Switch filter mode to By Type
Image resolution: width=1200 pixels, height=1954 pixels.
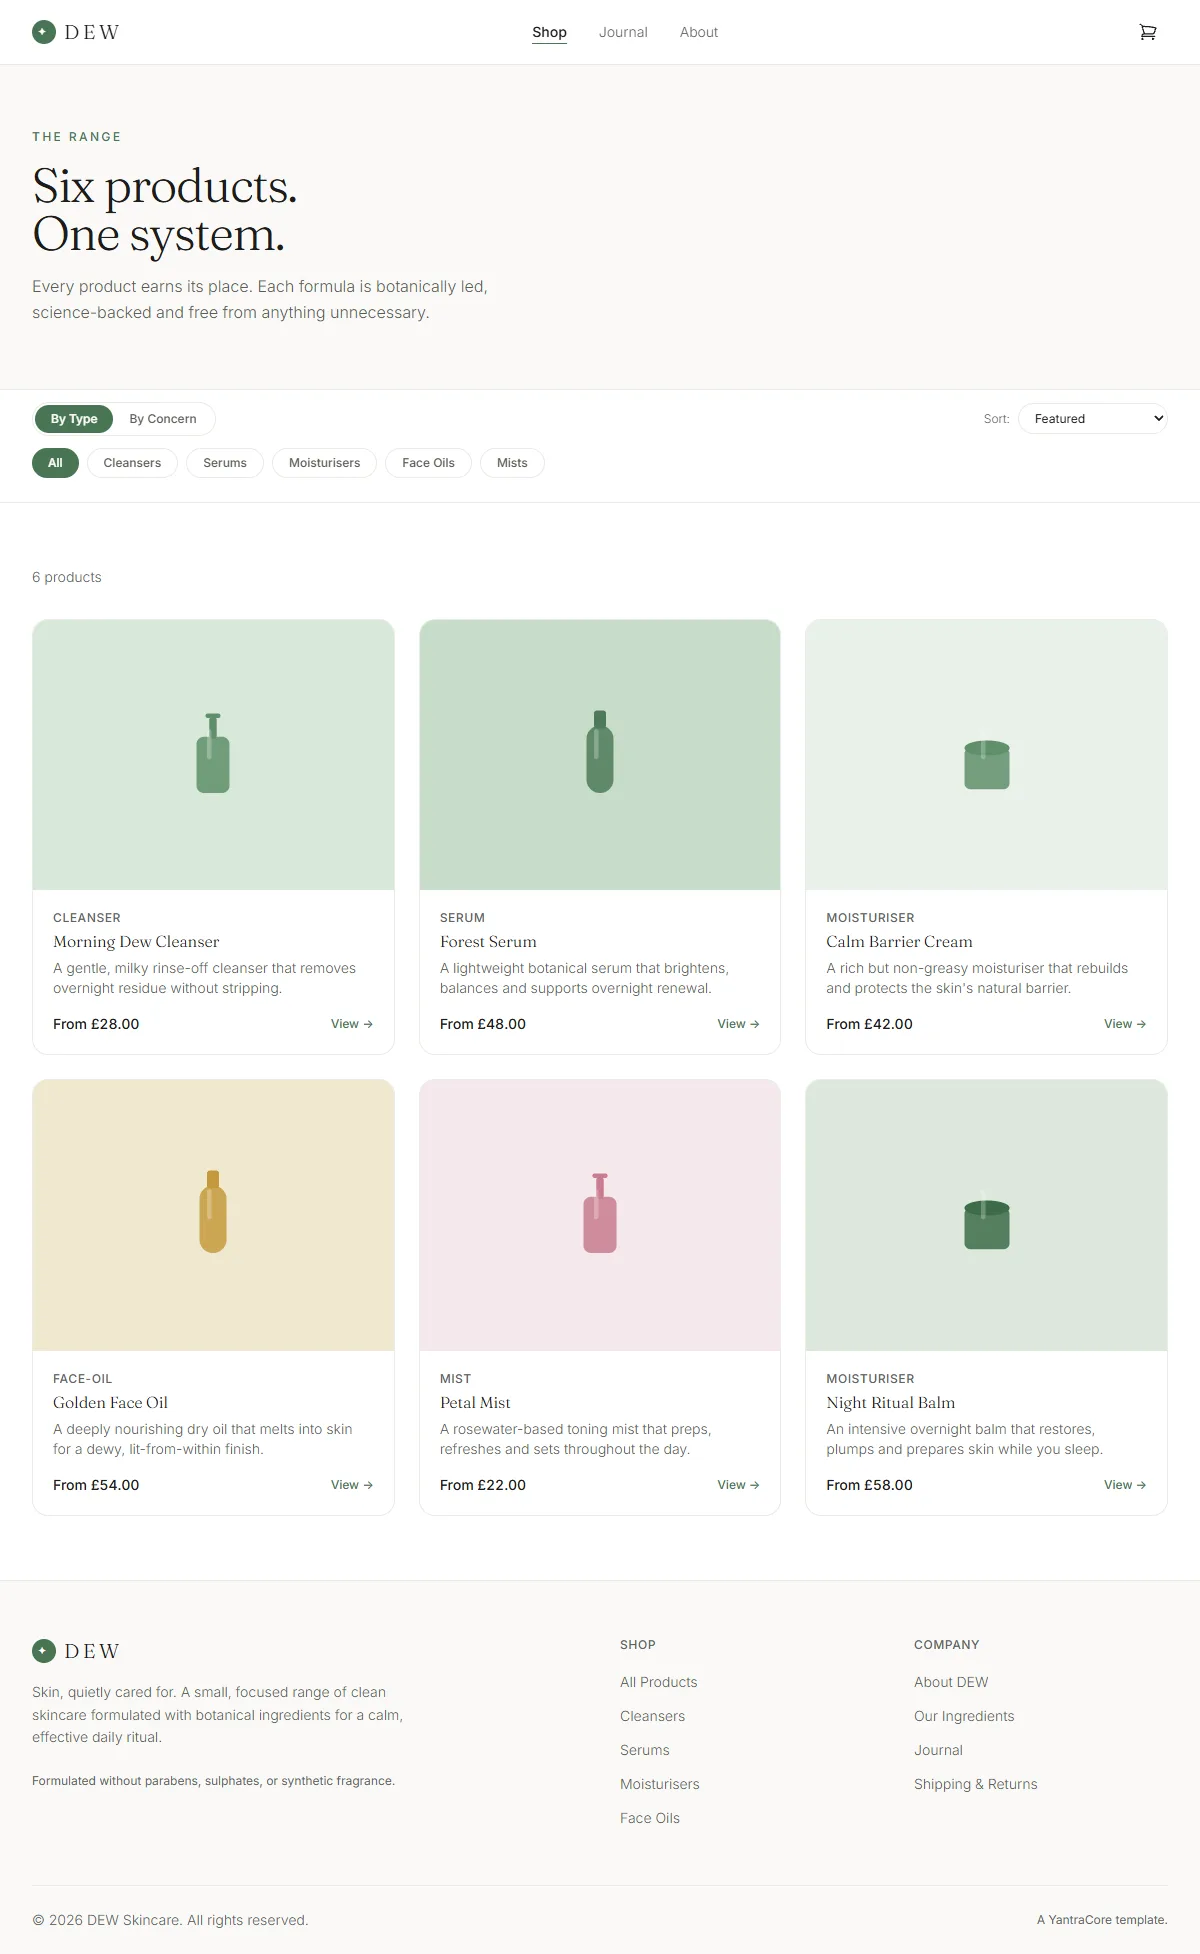point(74,419)
